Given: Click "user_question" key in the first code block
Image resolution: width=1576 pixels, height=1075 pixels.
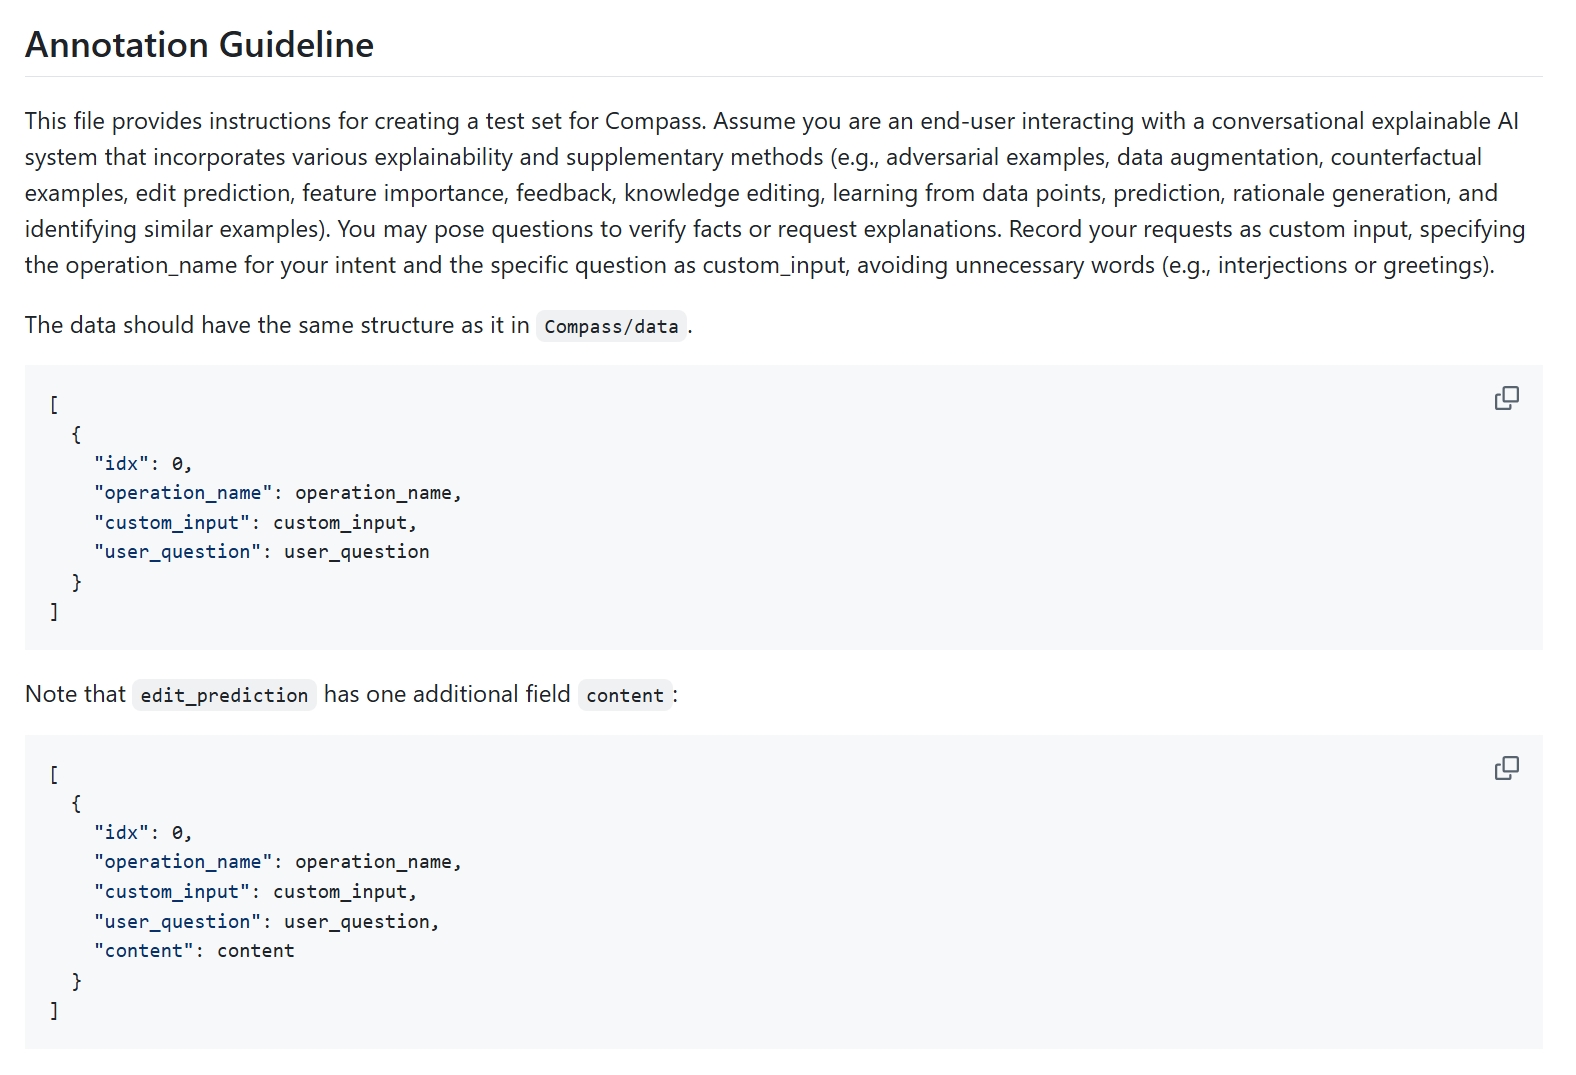Looking at the screenshot, I should 177,551.
